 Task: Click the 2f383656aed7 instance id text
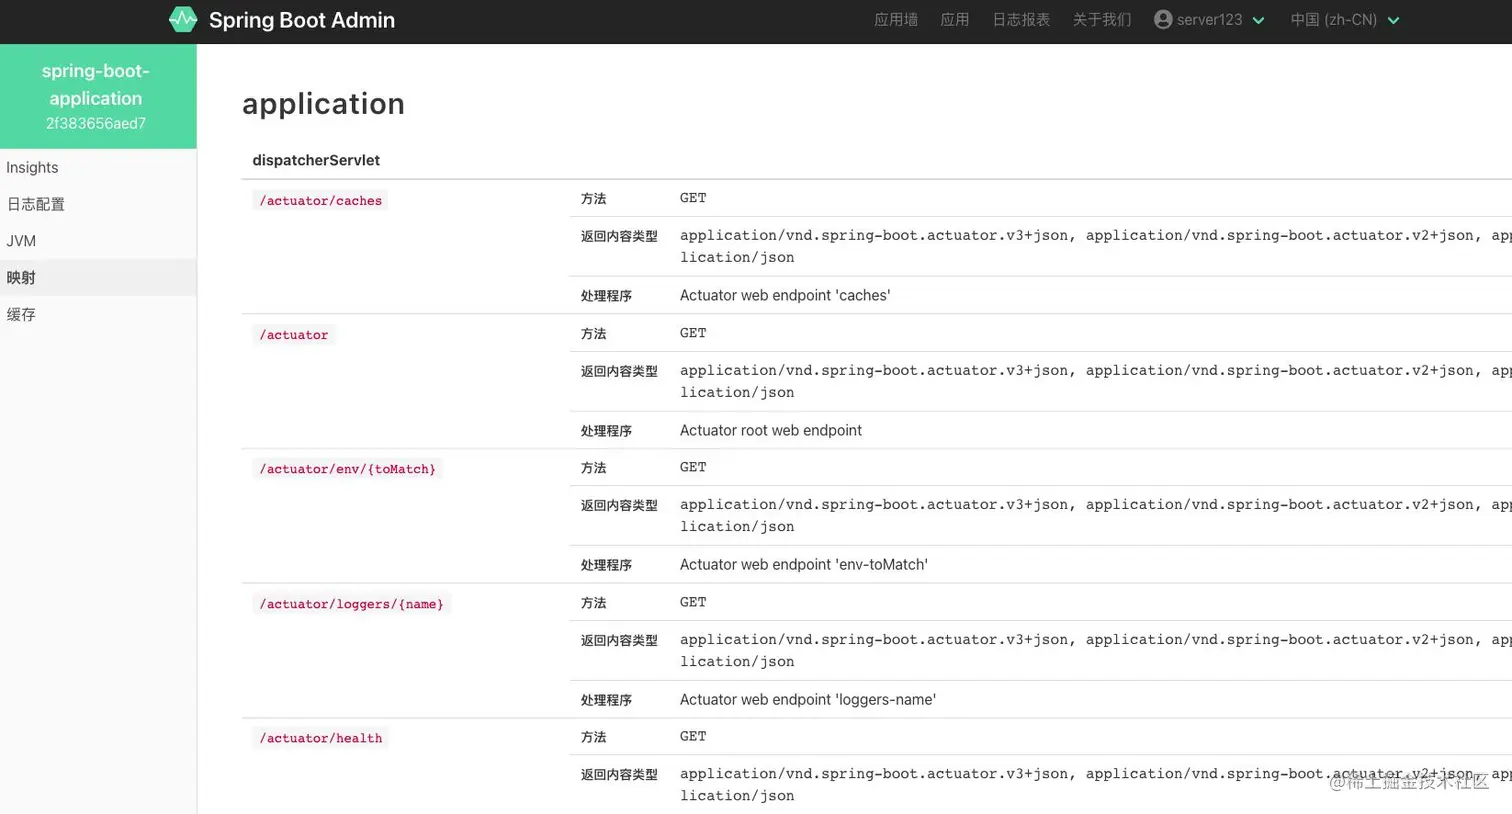coord(96,123)
